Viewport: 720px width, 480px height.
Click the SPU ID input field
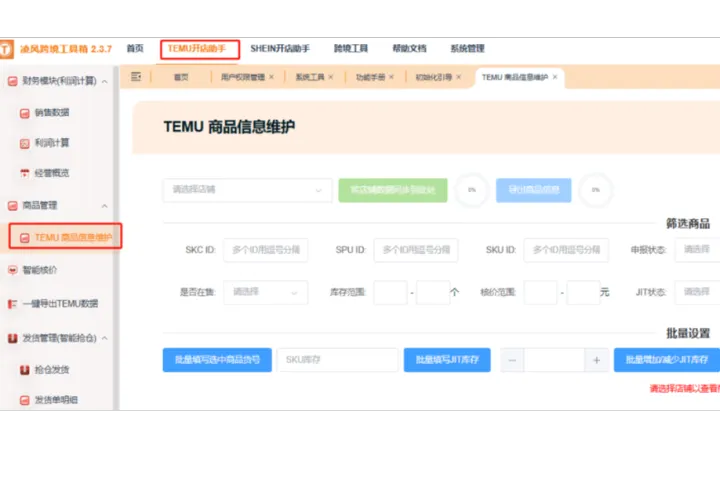(x=416, y=250)
